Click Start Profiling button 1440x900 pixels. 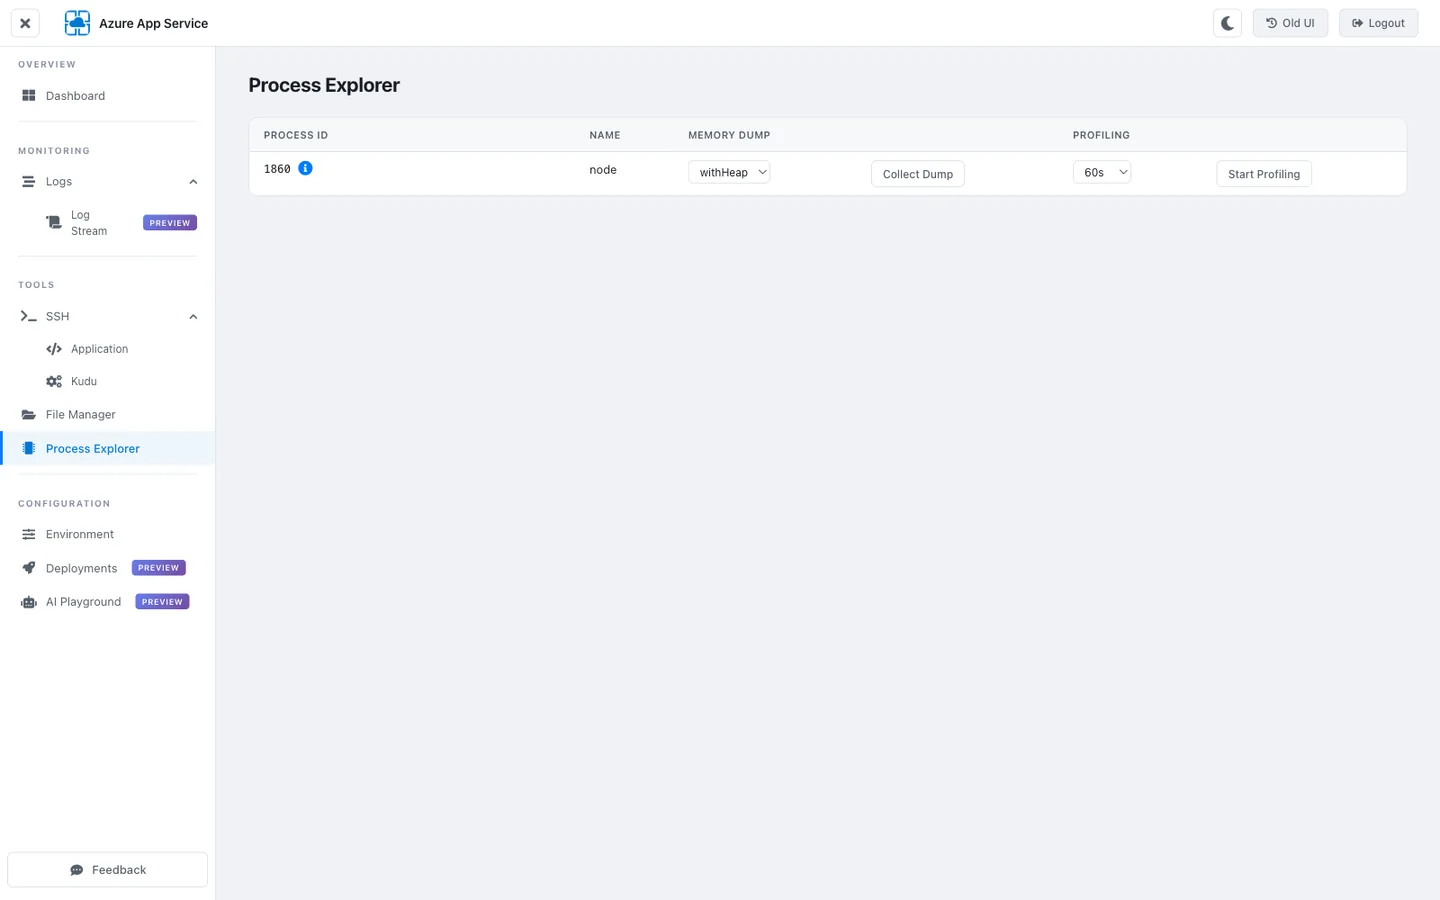click(x=1264, y=174)
